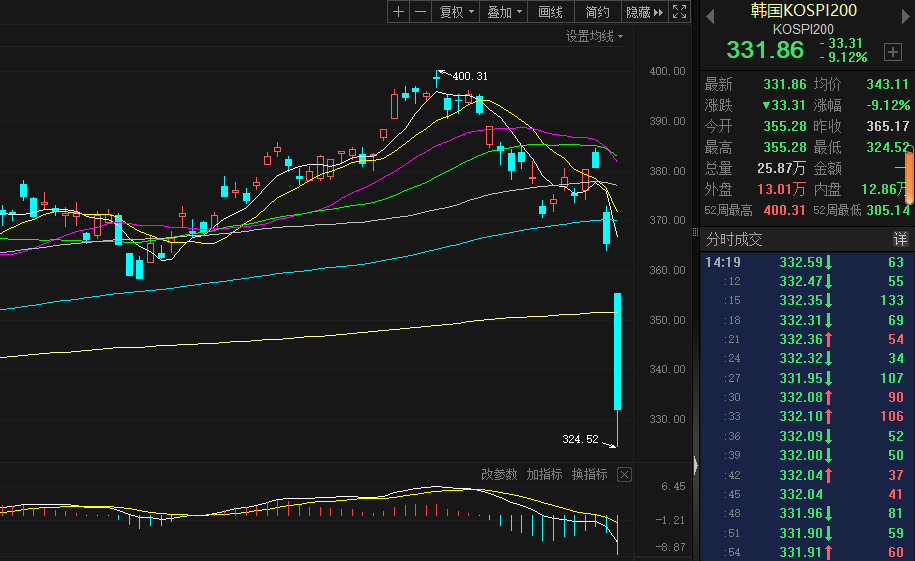915x561 pixels.
Task: Go to next index with right arrow
Action: (905, 16)
